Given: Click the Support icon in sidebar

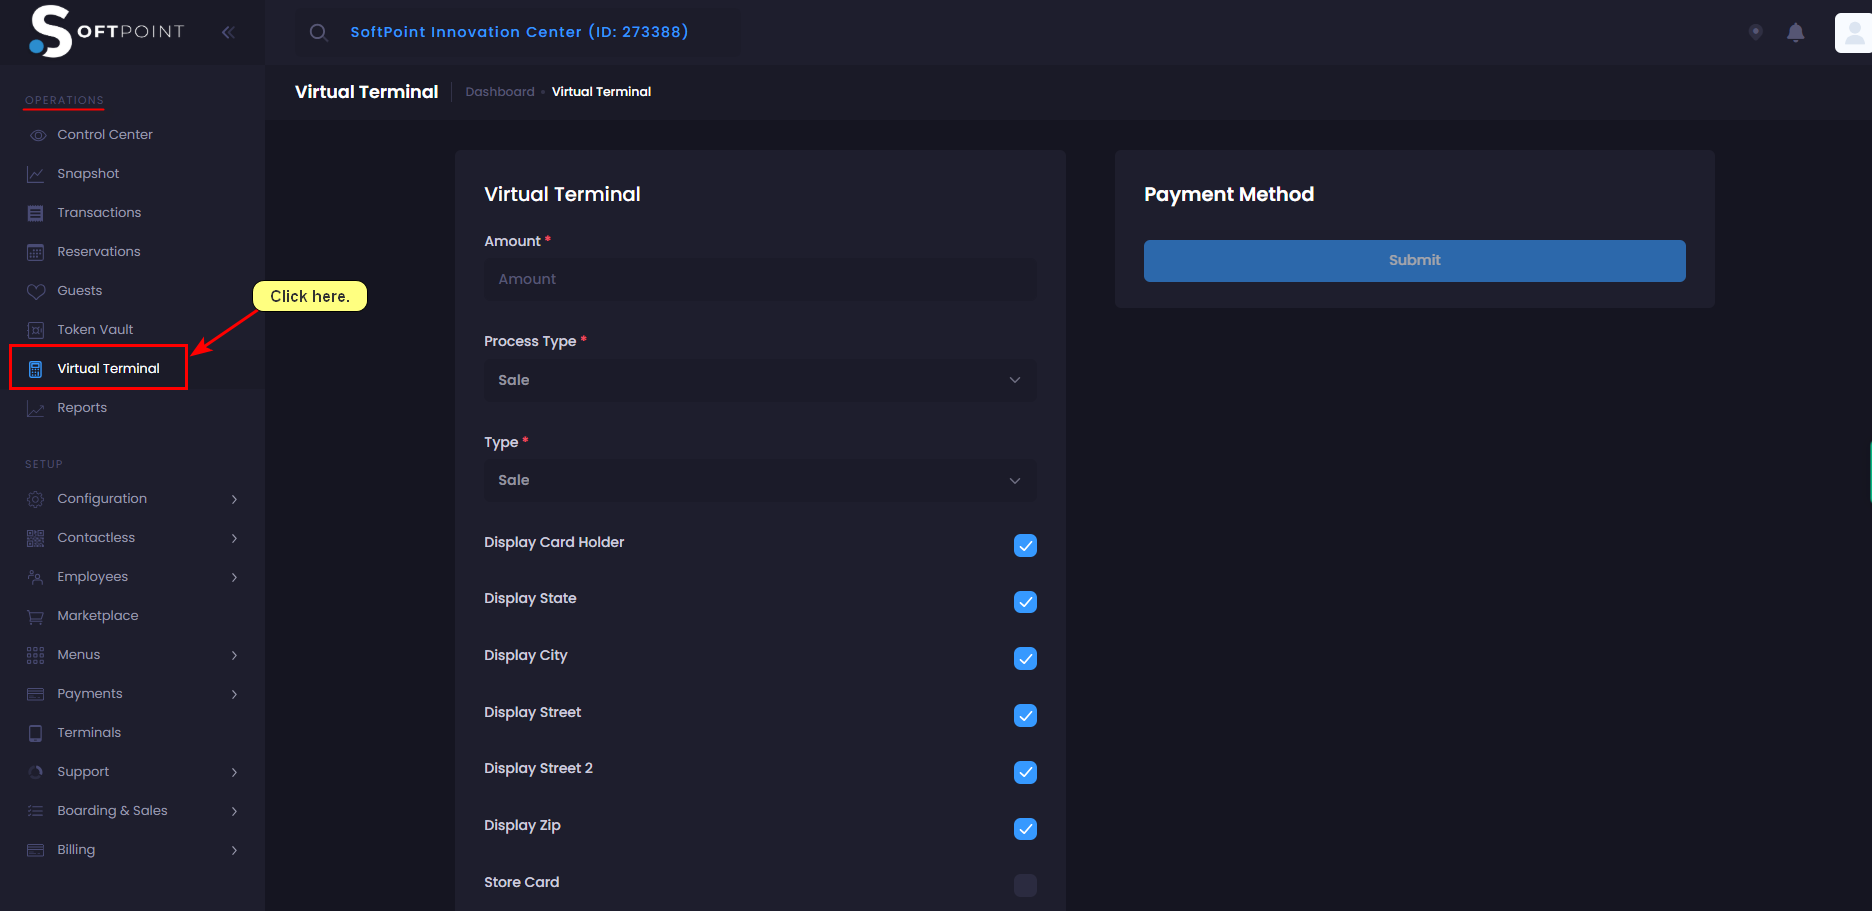Looking at the screenshot, I should [x=36, y=772].
